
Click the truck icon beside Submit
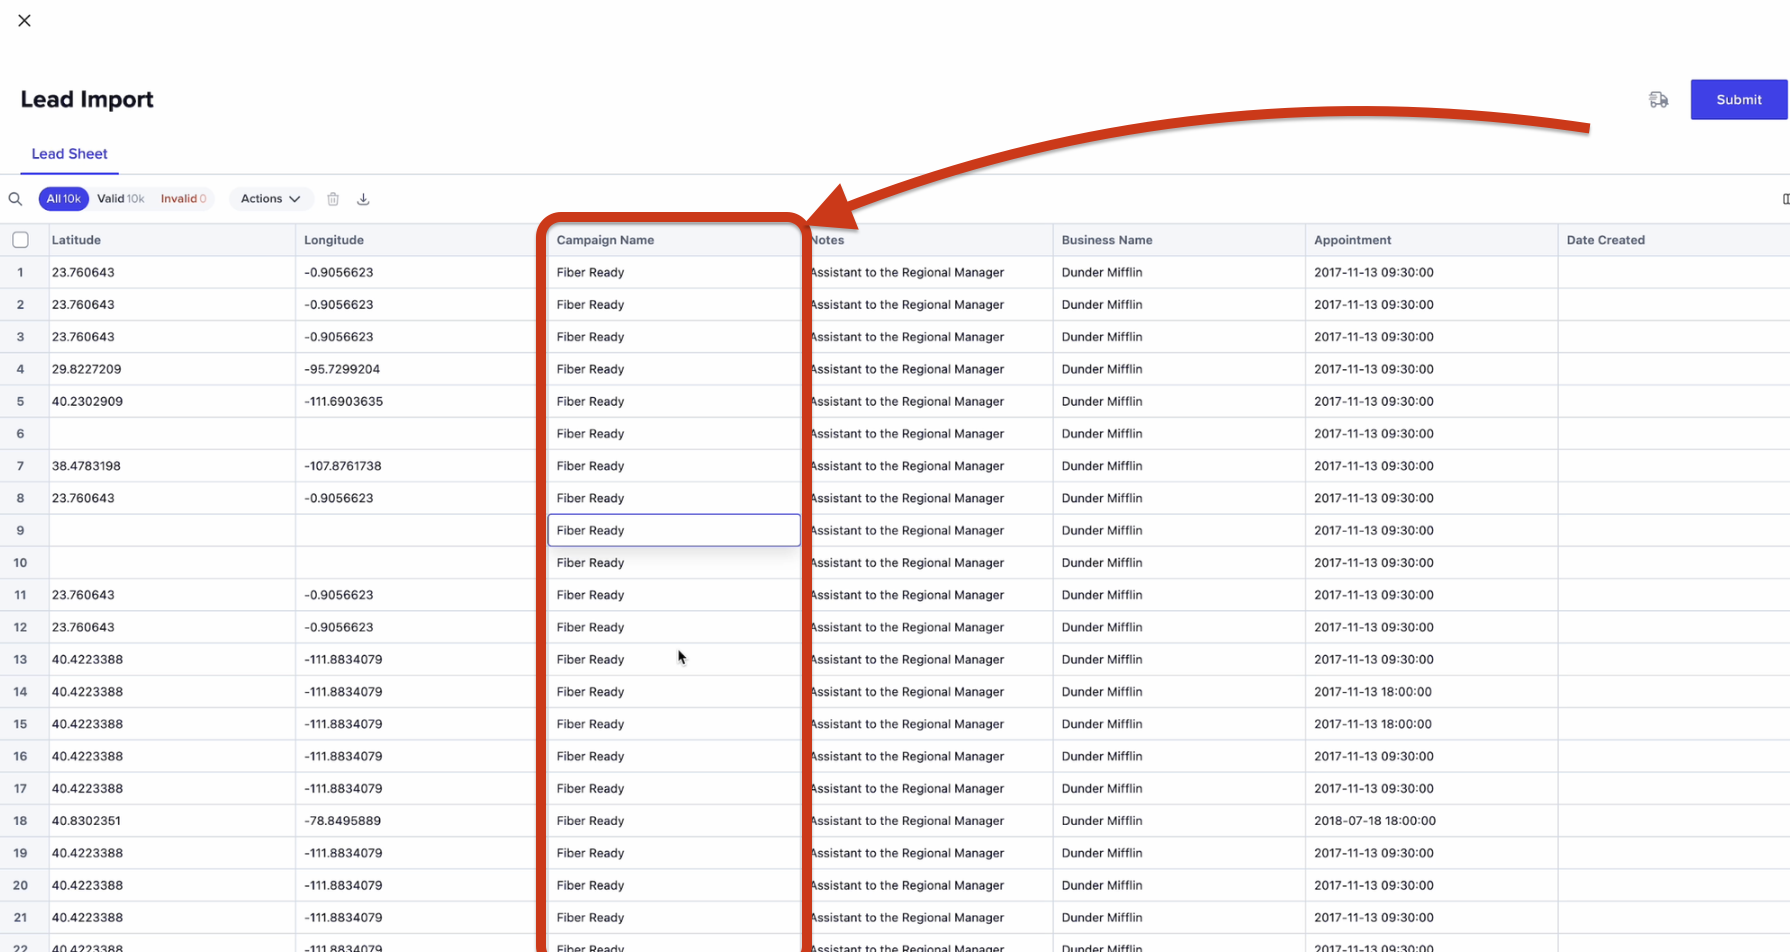[x=1658, y=99]
